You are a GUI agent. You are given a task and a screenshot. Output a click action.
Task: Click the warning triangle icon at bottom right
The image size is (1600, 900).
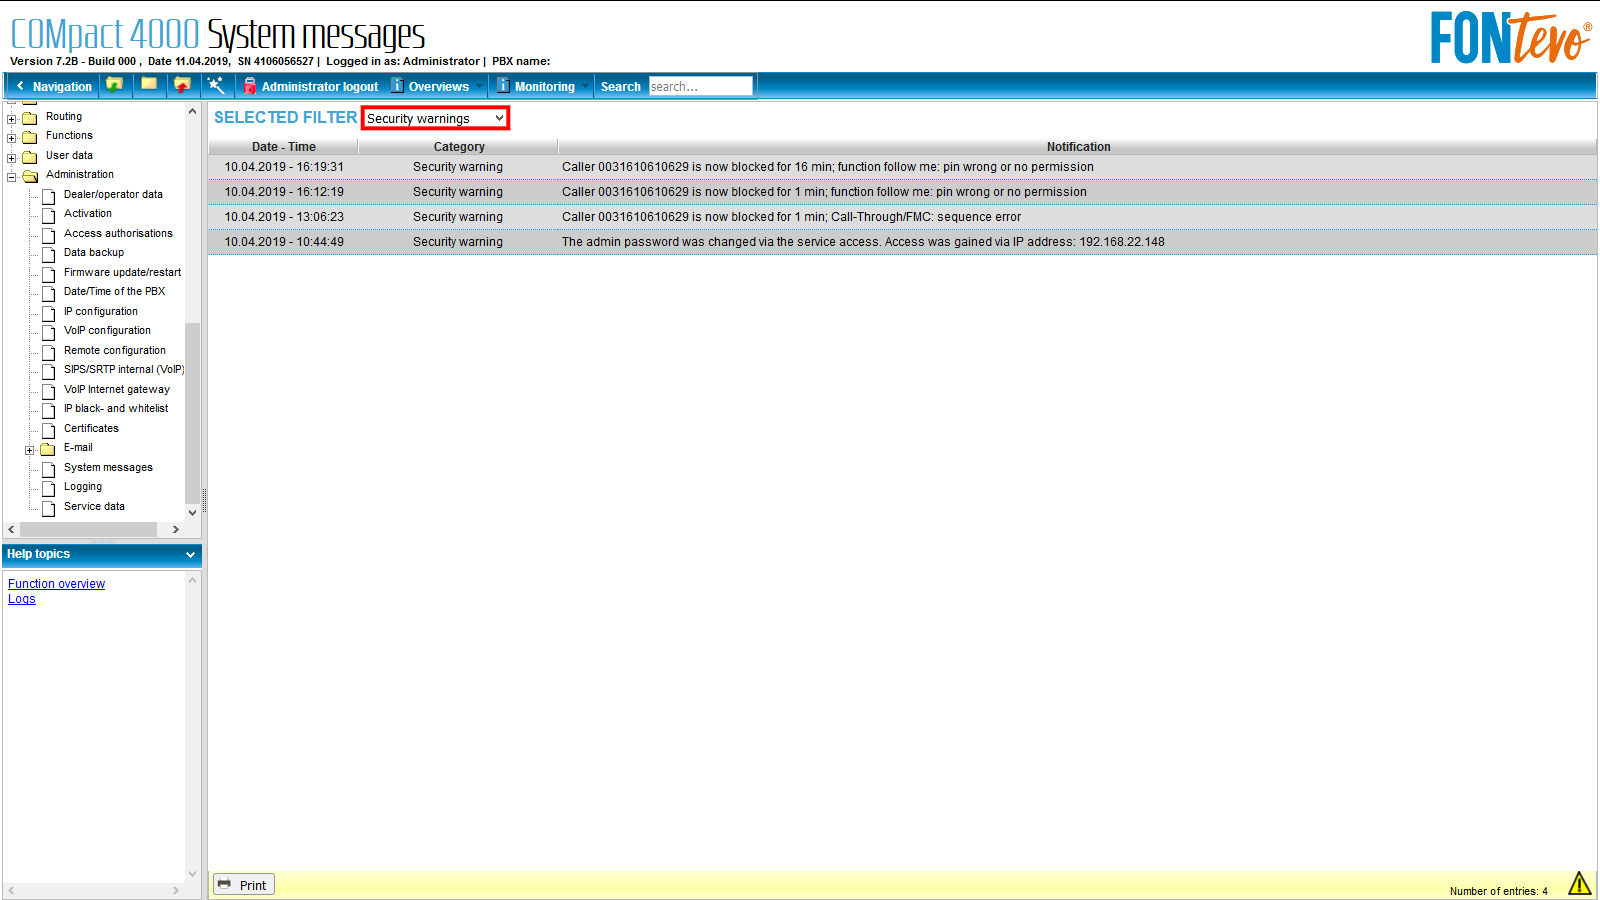coord(1579,883)
